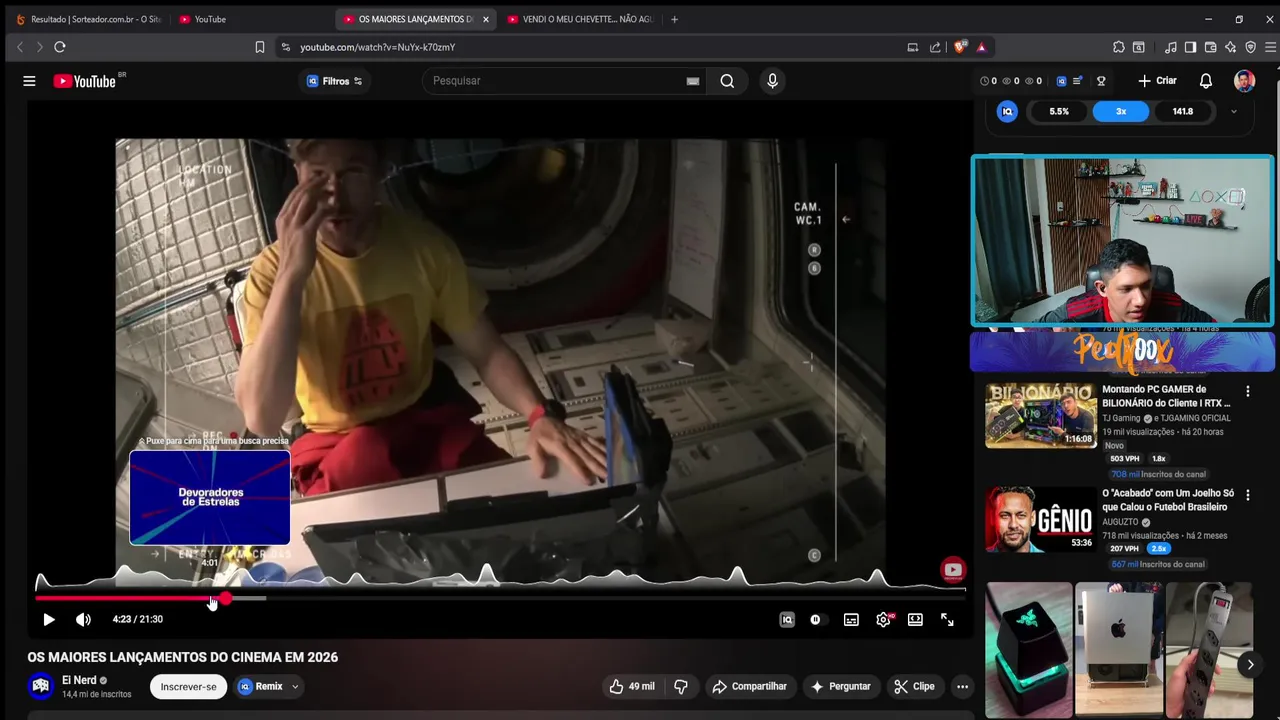Play the paused video
Image resolution: width=1280 pixels, height=720 pixels.
coord(48,620)
